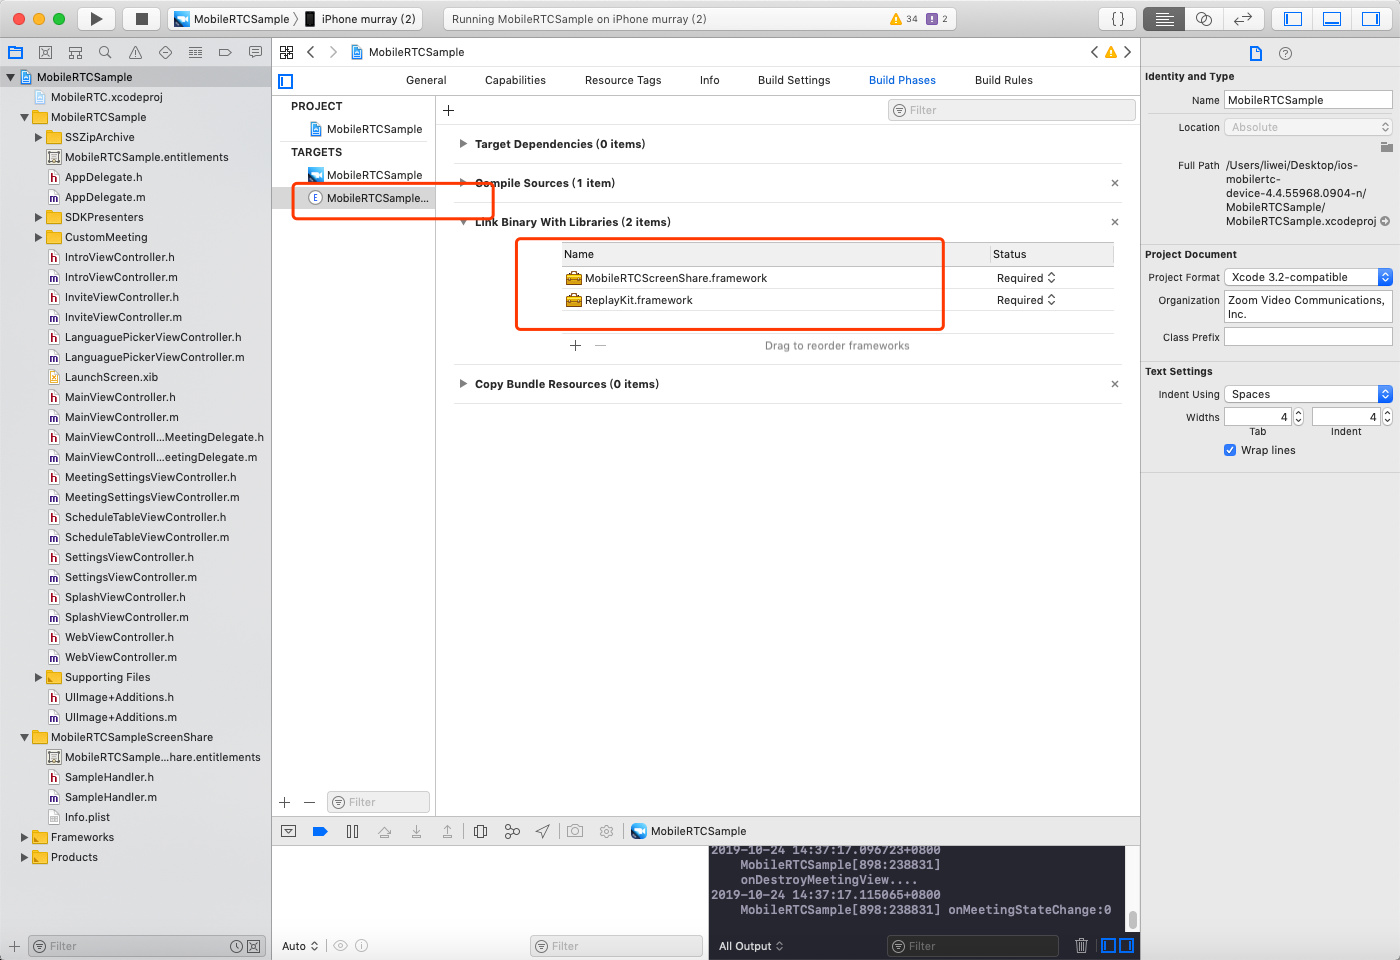Show the File inspector
The height and width of the screenshot is (960, 1400).
[x=1256, y=54]
